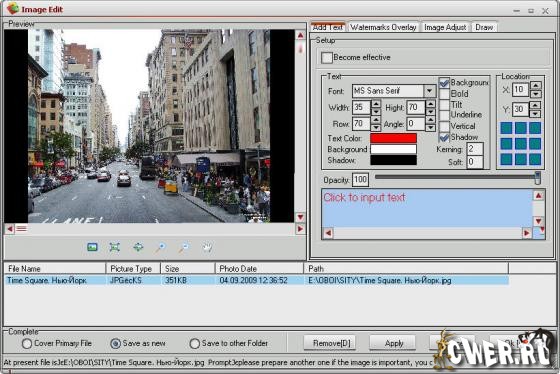Click the top-left location grid square
Screen dimensions: 560x374
[x=506, y=128]
